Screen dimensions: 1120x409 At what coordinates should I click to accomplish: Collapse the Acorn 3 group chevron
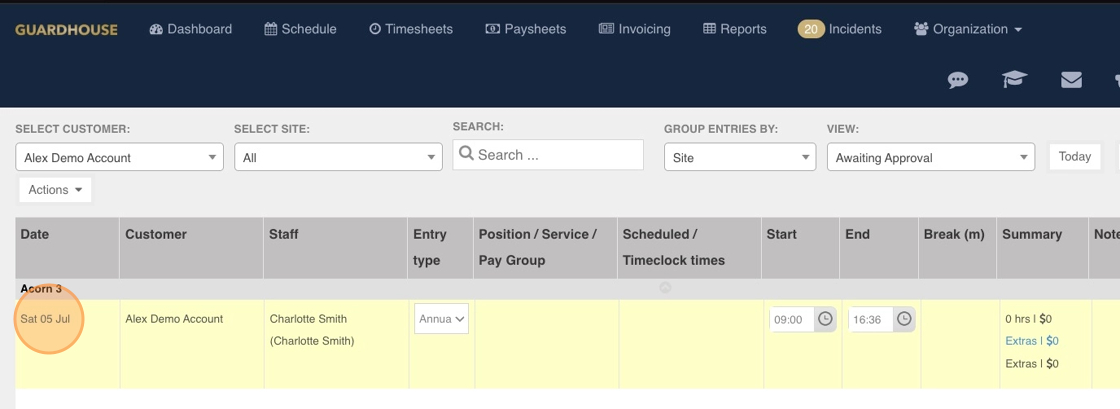pos(665,288)
